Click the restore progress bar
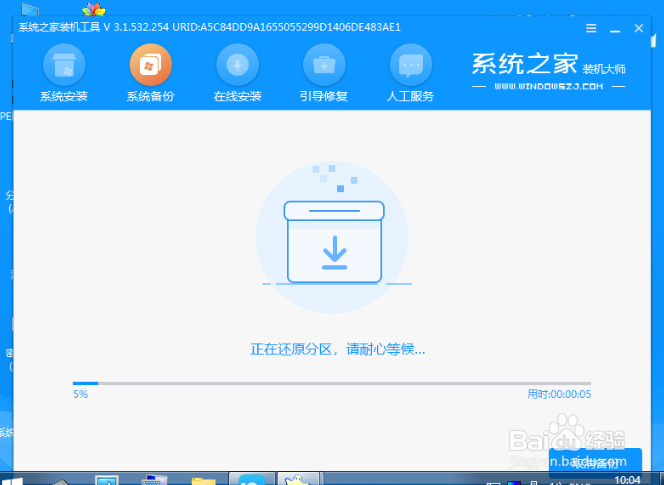The height and width of the screenshot is (485, 664). pyautogui.click(x=332, y=383)
